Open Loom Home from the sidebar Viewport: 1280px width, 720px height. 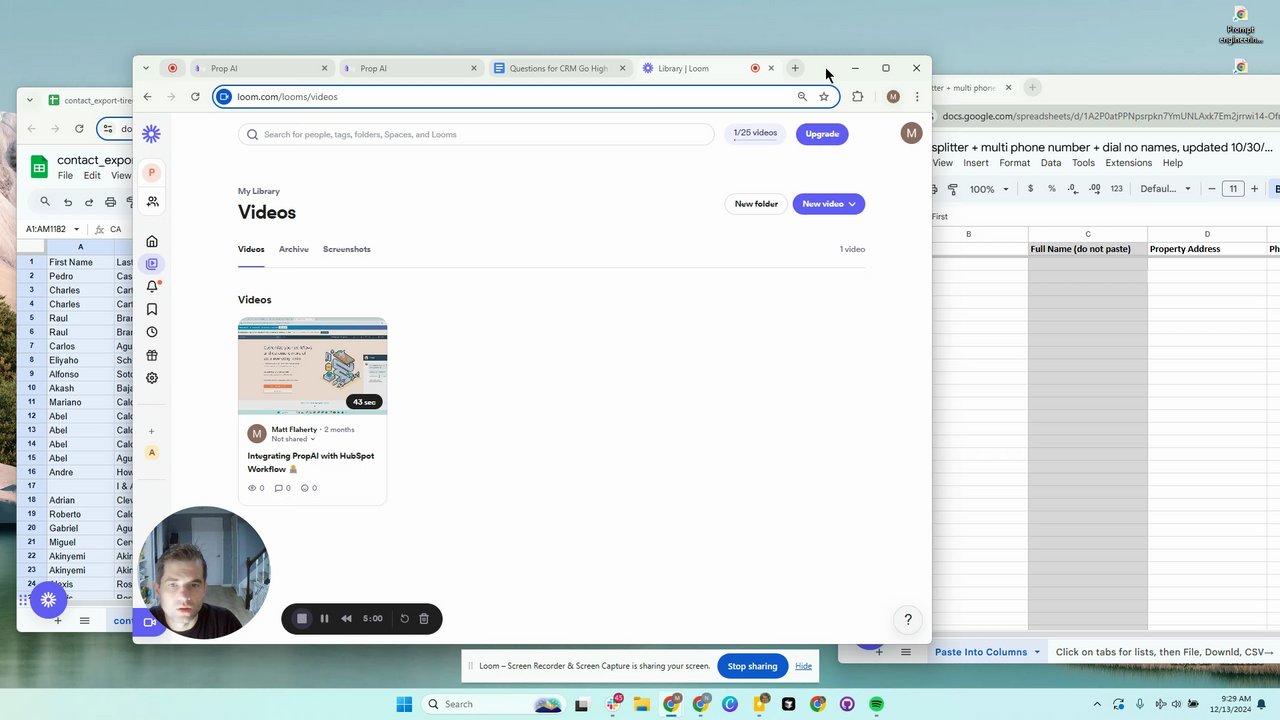[152, 241]
